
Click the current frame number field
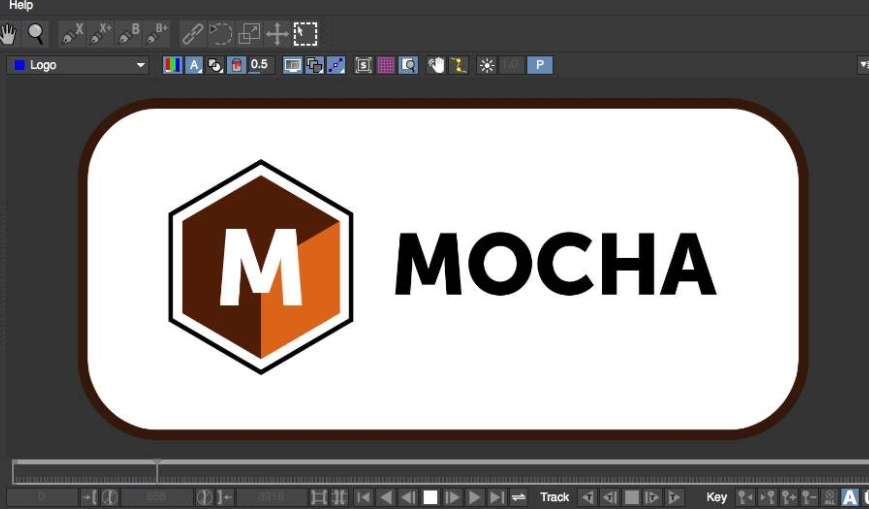point(156,497)
